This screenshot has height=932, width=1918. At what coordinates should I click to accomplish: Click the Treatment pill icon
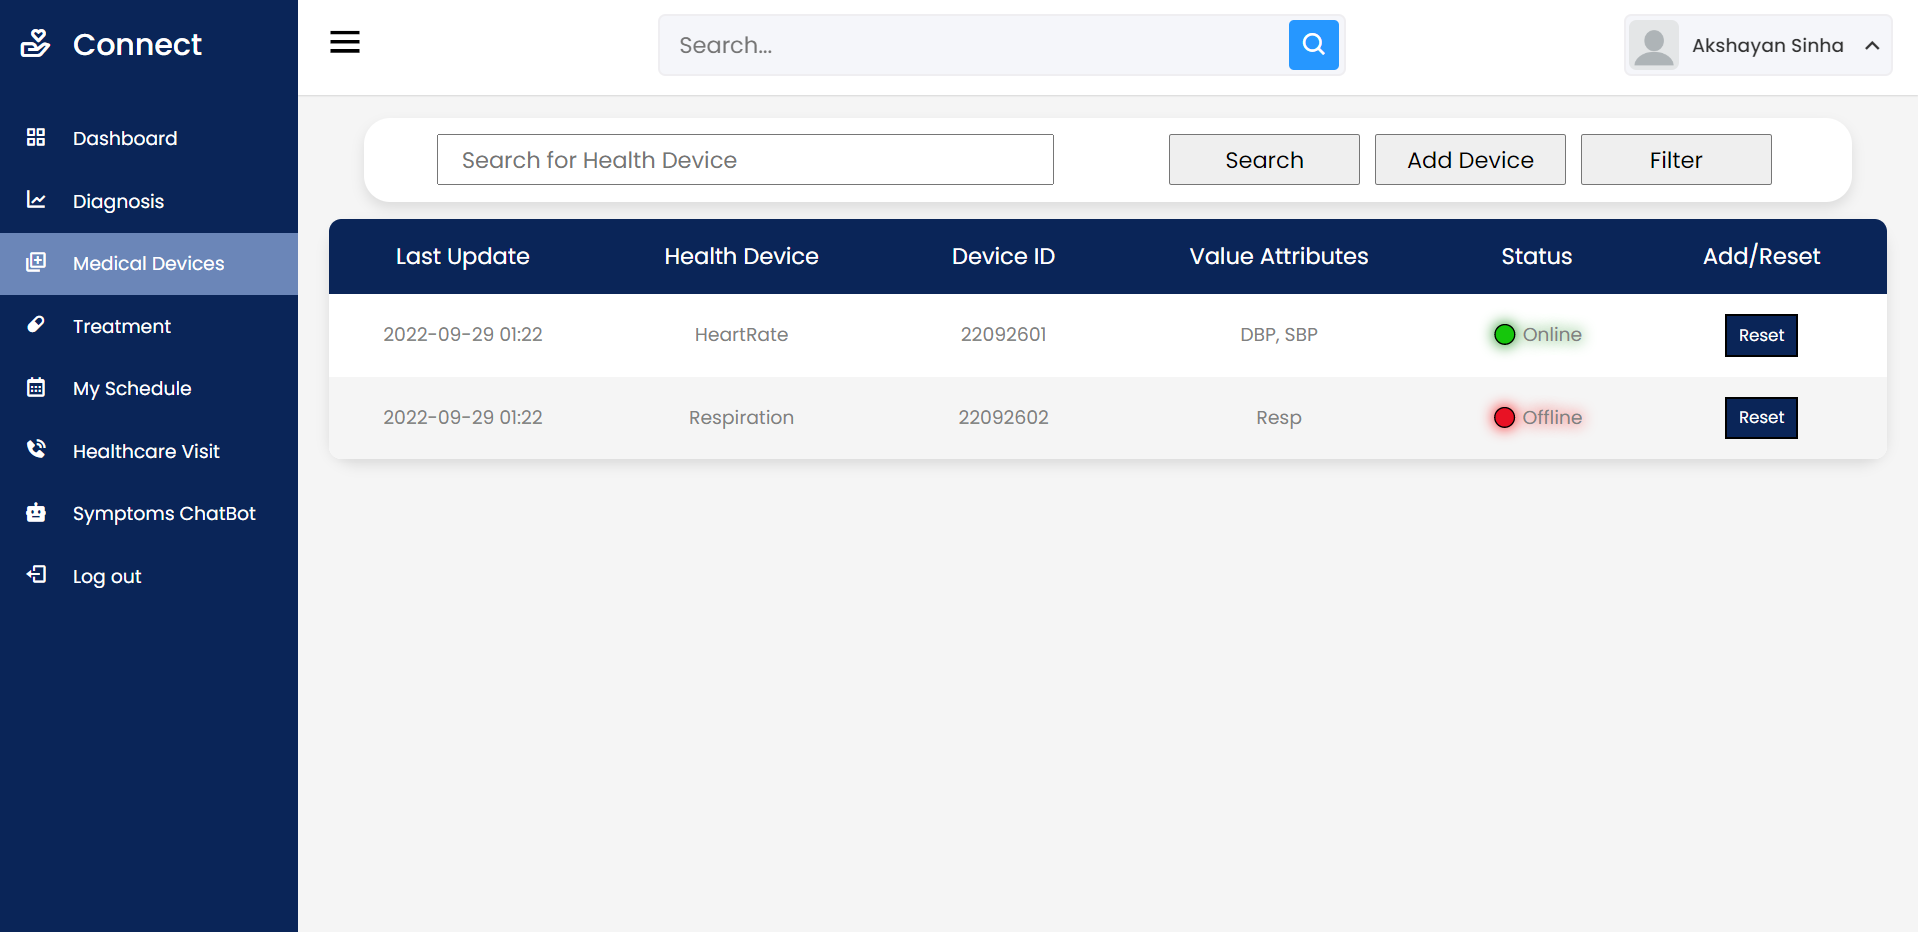(36, 325)
